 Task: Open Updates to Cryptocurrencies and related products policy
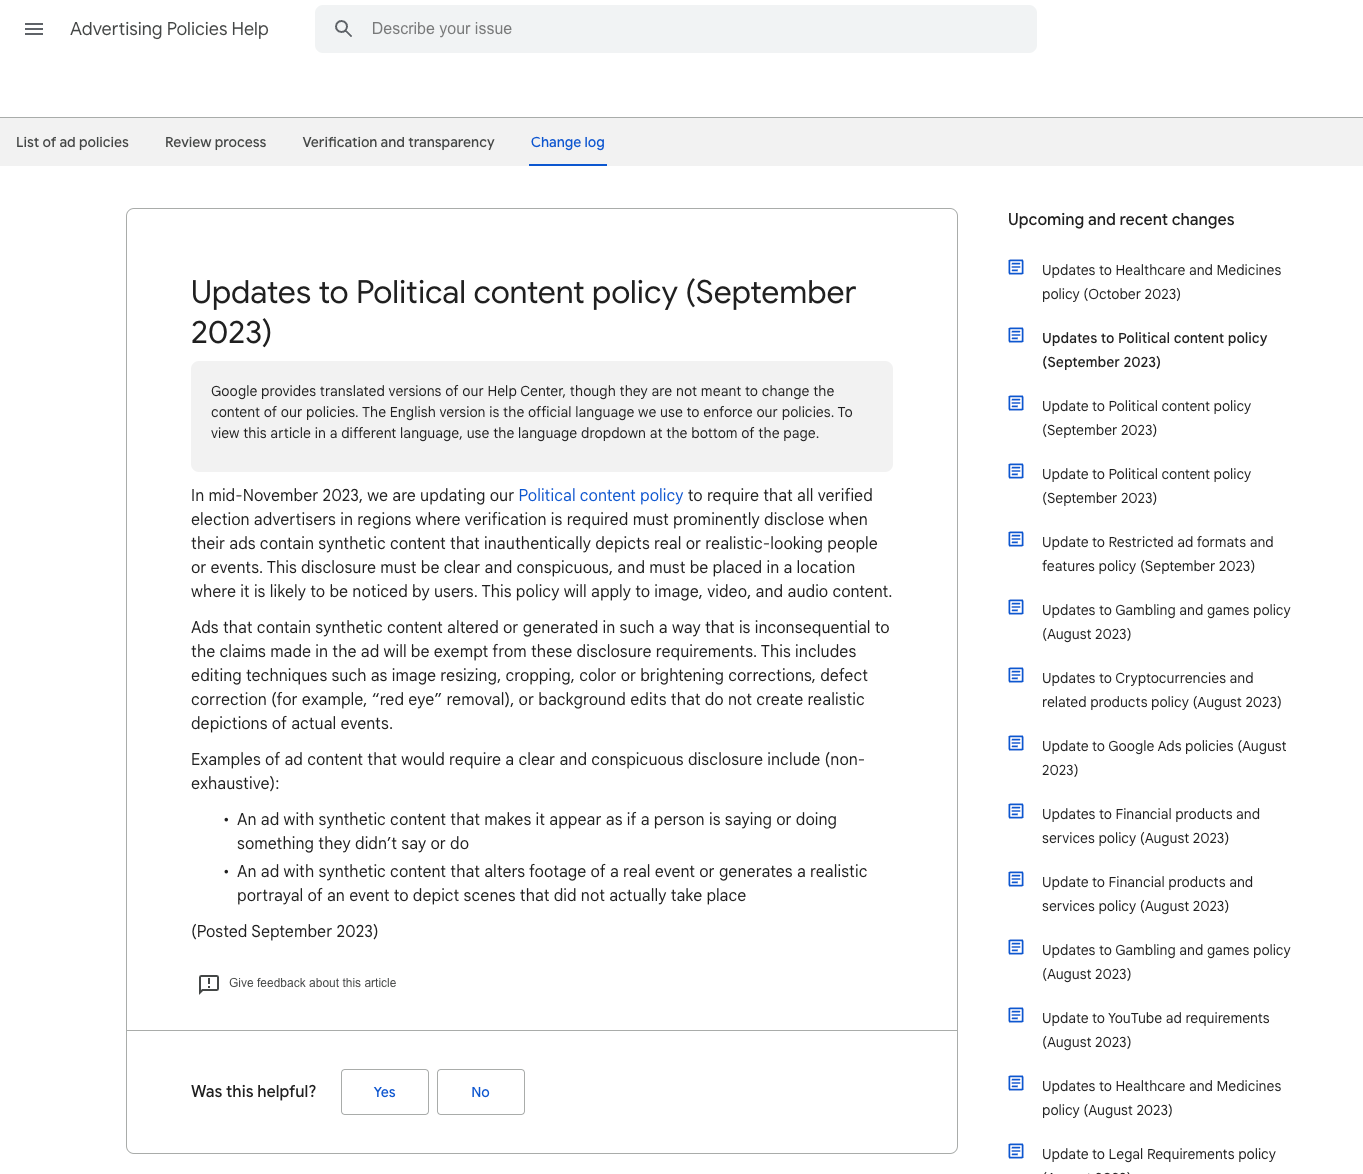coord(1161,690)
